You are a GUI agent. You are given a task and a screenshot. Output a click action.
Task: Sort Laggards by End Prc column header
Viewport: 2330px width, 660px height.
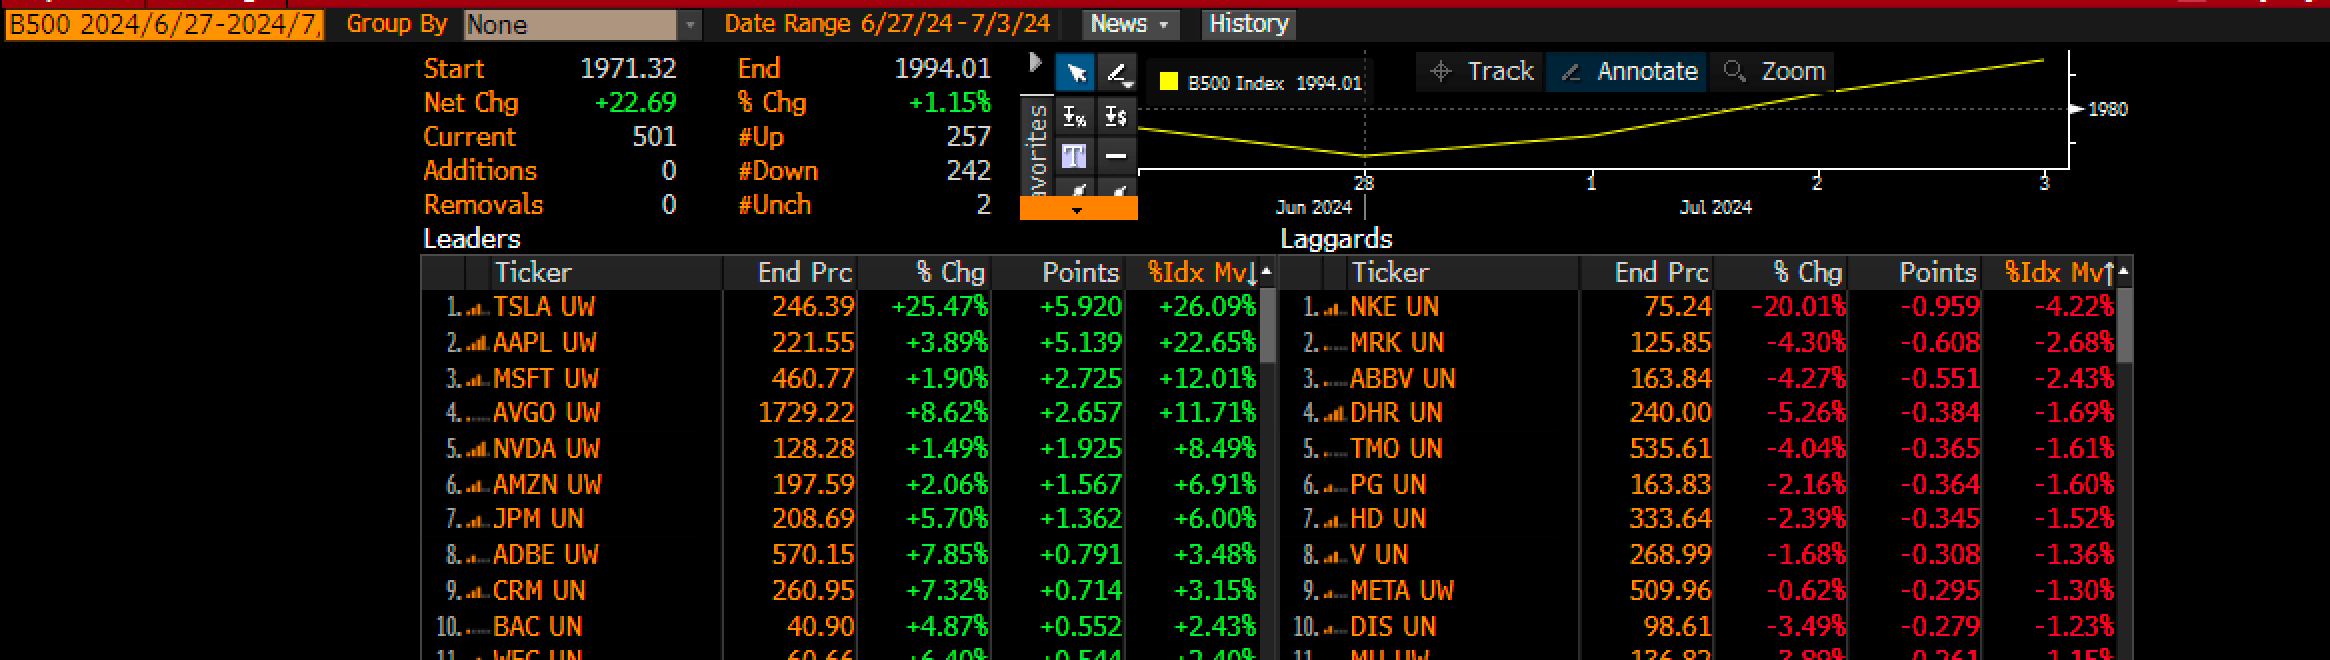[1647, 273]
